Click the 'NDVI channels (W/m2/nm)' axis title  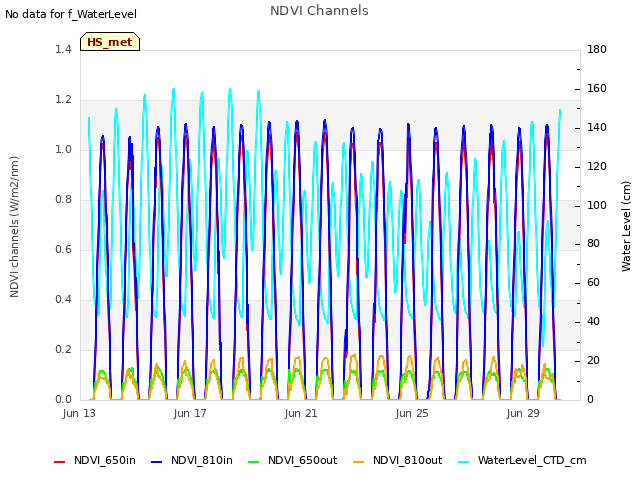coord(14,227)
